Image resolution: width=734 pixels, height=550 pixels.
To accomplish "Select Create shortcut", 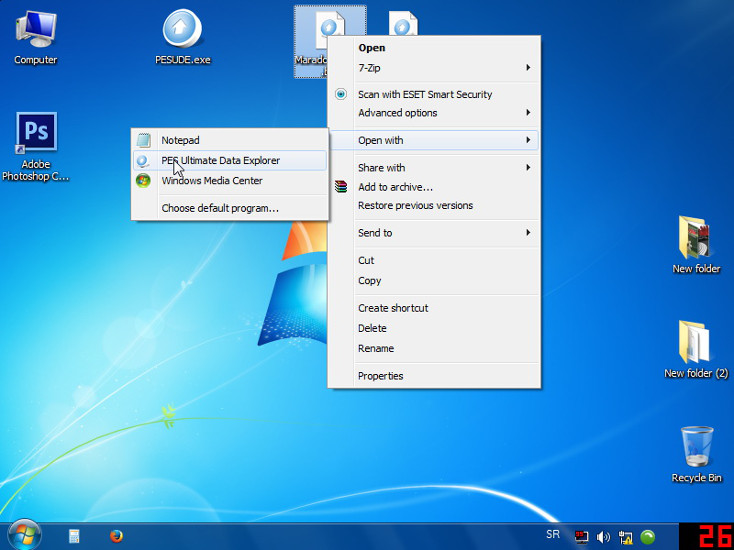I will pyautogui.click(x=434, y=308).
